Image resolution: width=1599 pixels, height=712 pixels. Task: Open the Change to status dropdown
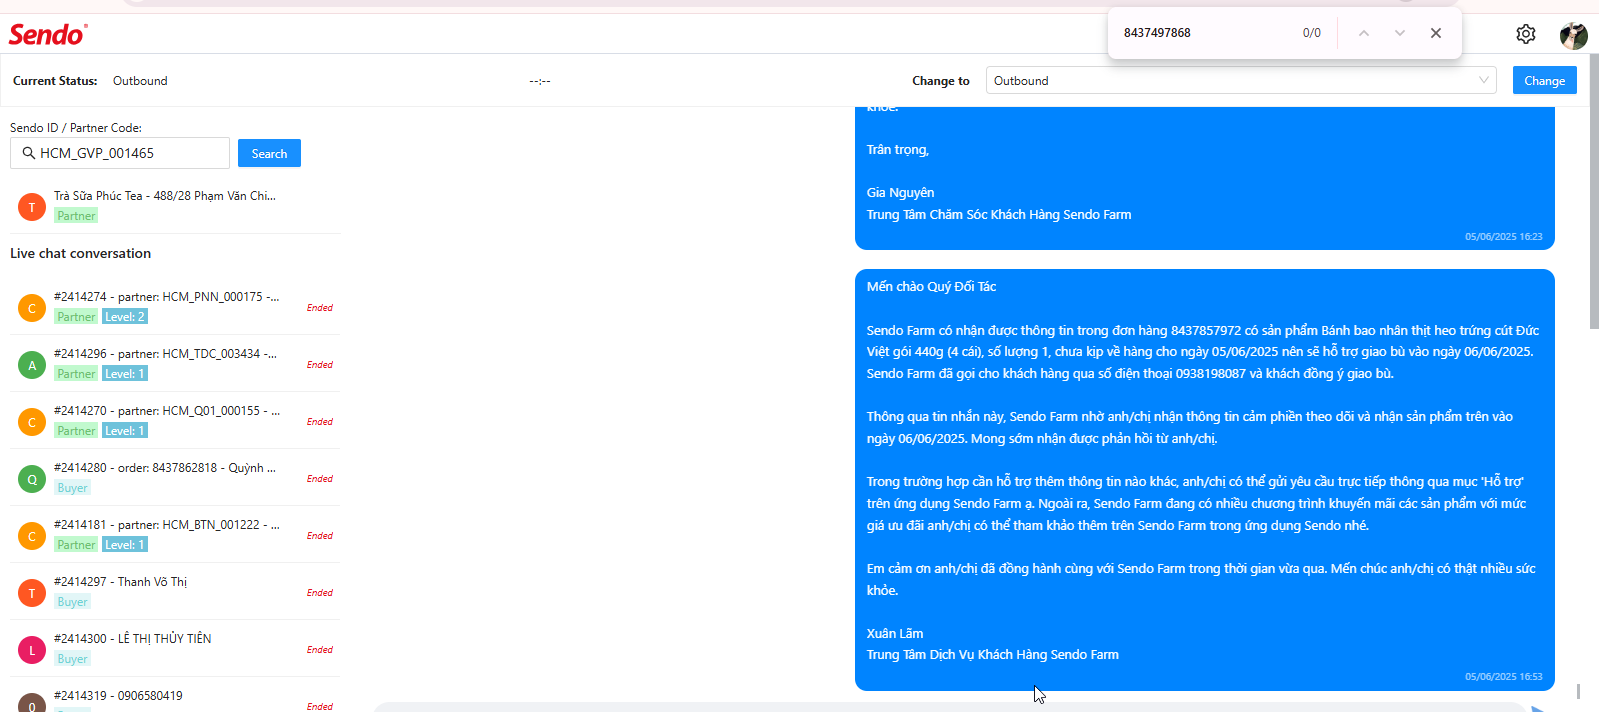pyautogui.click(x=1241, y=81)
